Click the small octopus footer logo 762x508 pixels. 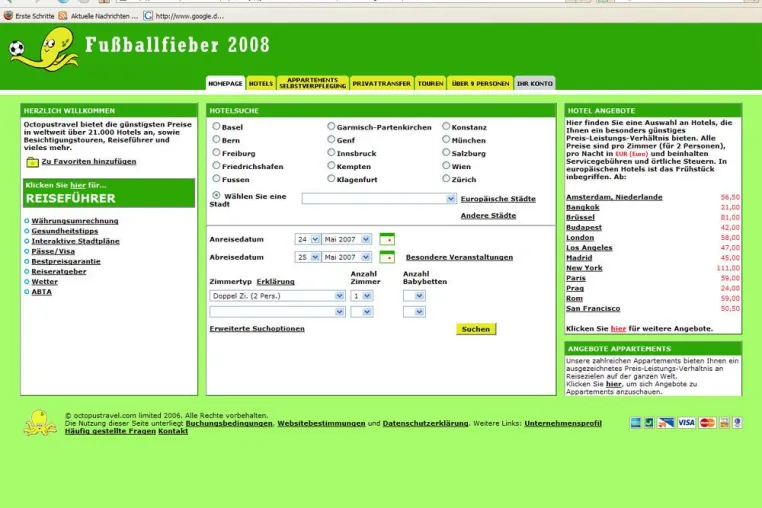coord(40,423)
